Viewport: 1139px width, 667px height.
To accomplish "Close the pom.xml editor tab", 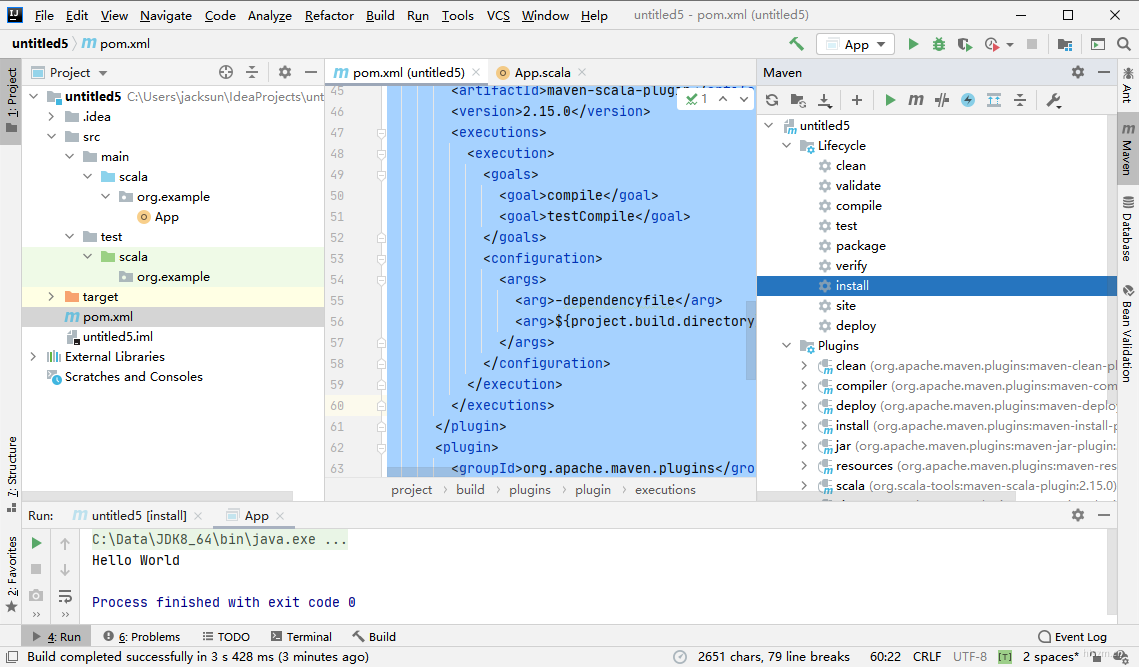I will click(476, 72).
